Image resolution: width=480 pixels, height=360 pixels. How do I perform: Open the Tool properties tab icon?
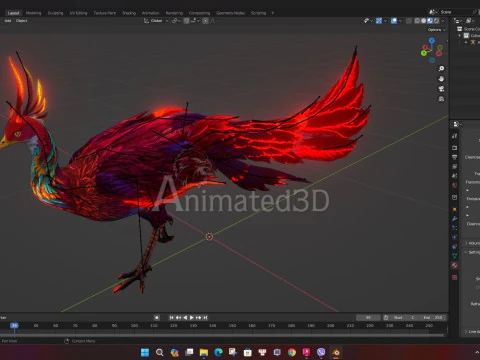(x=455, y=136)
